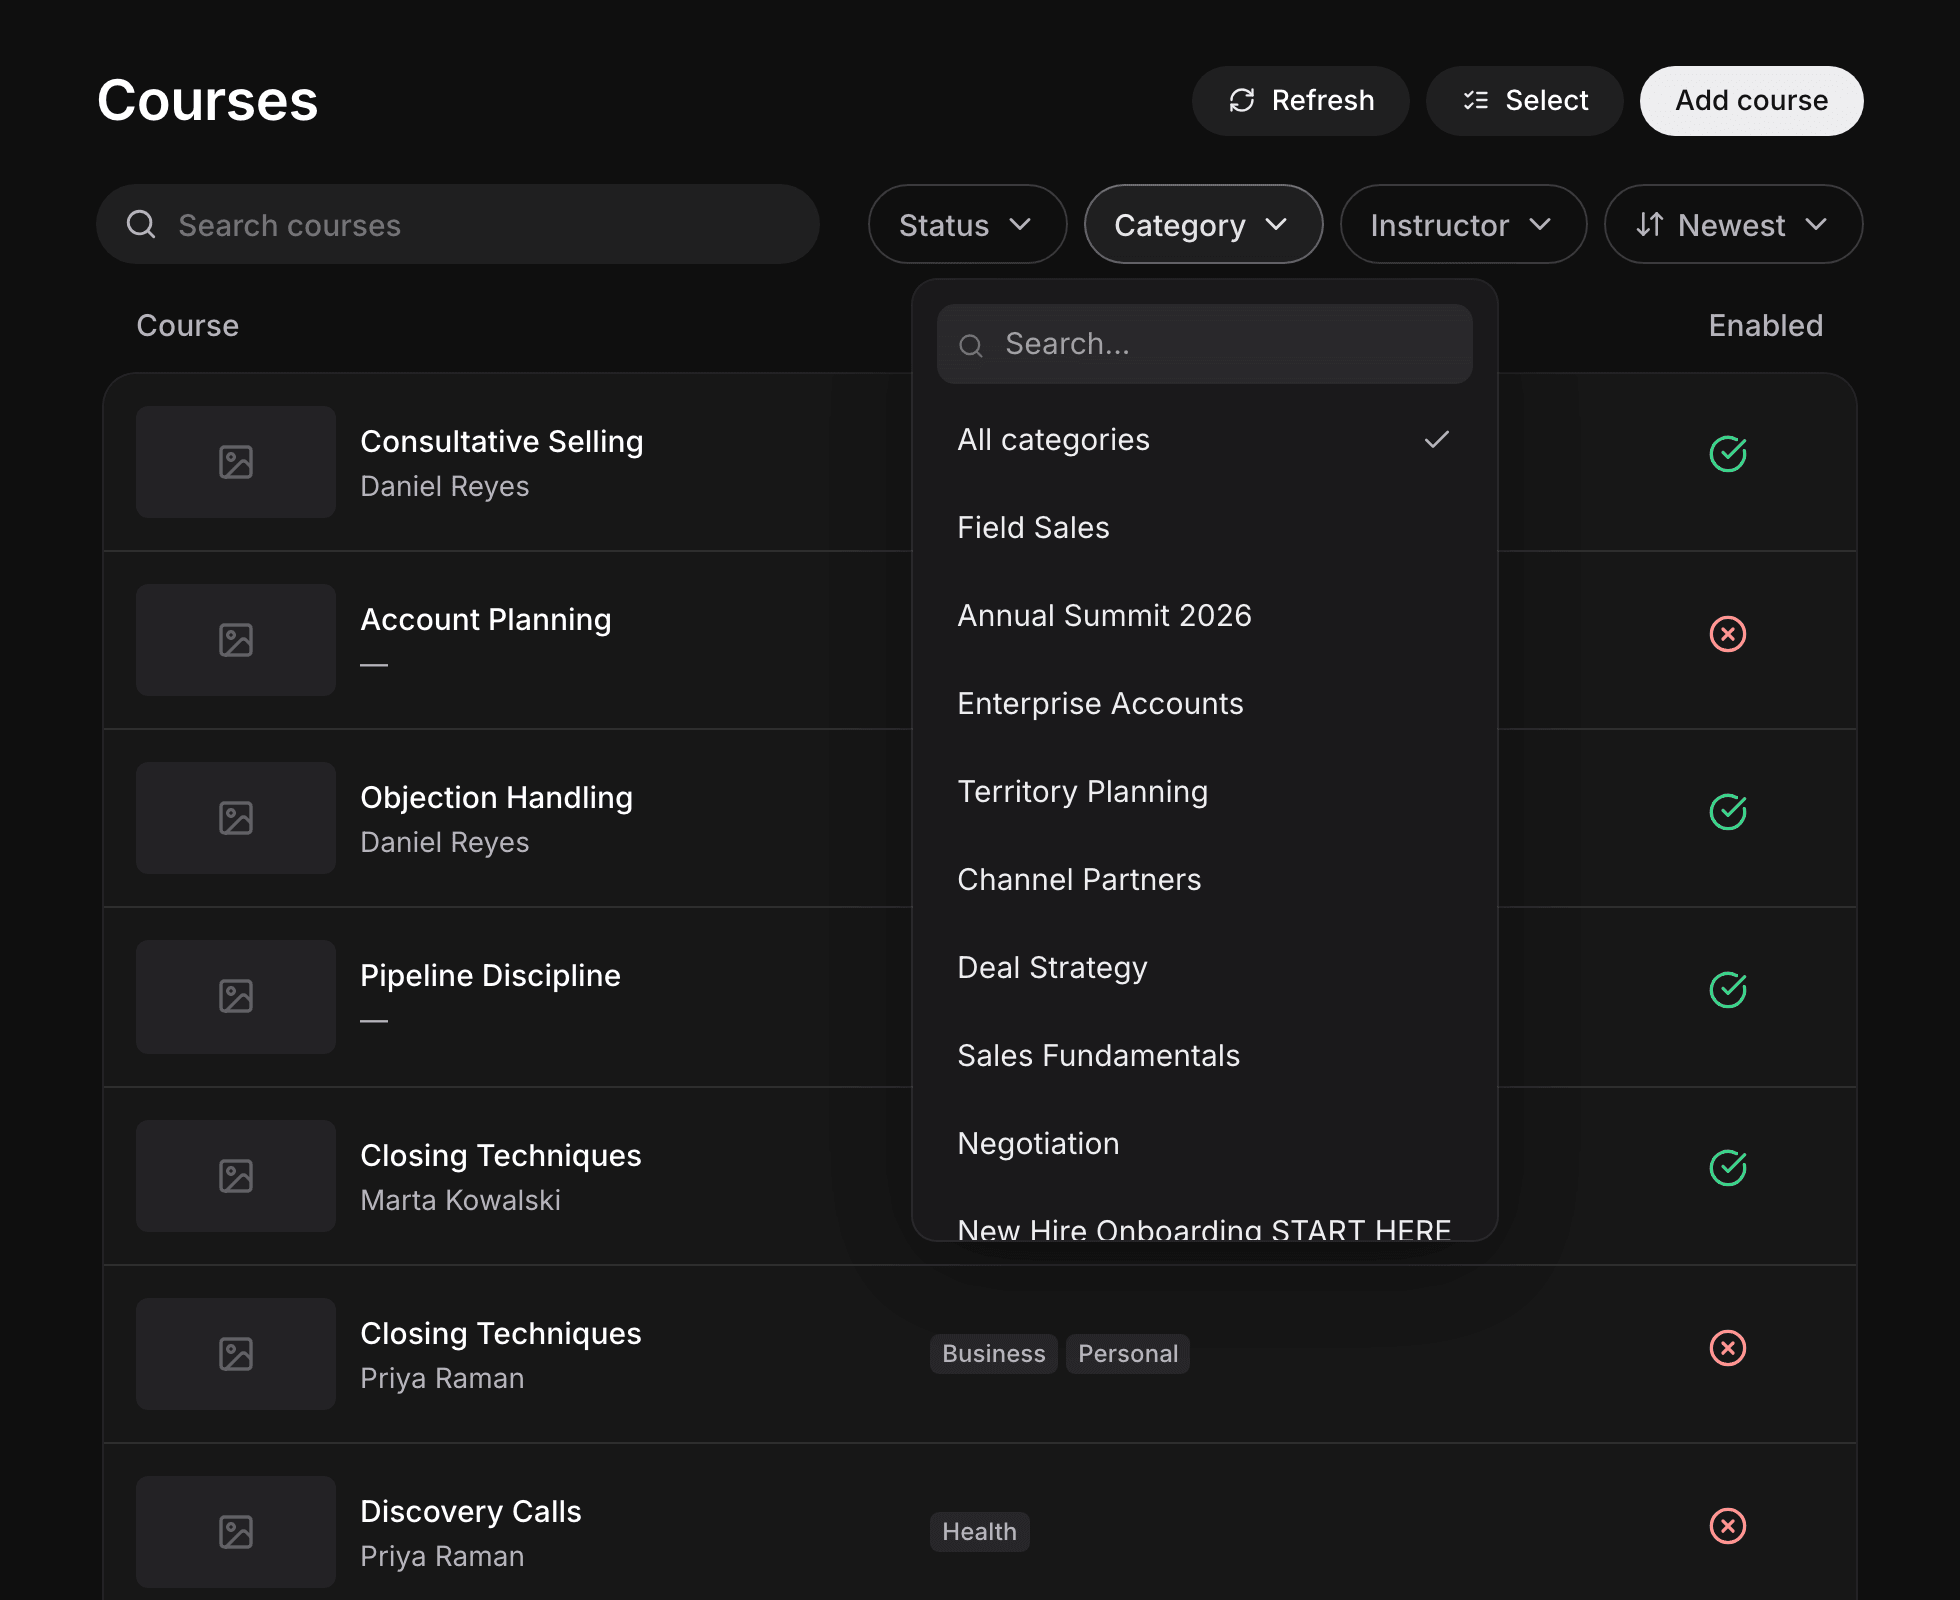Select All categories option
Image resolution: width=1960 pixels, height=1600 pixels.
(x=1204, y=440)
